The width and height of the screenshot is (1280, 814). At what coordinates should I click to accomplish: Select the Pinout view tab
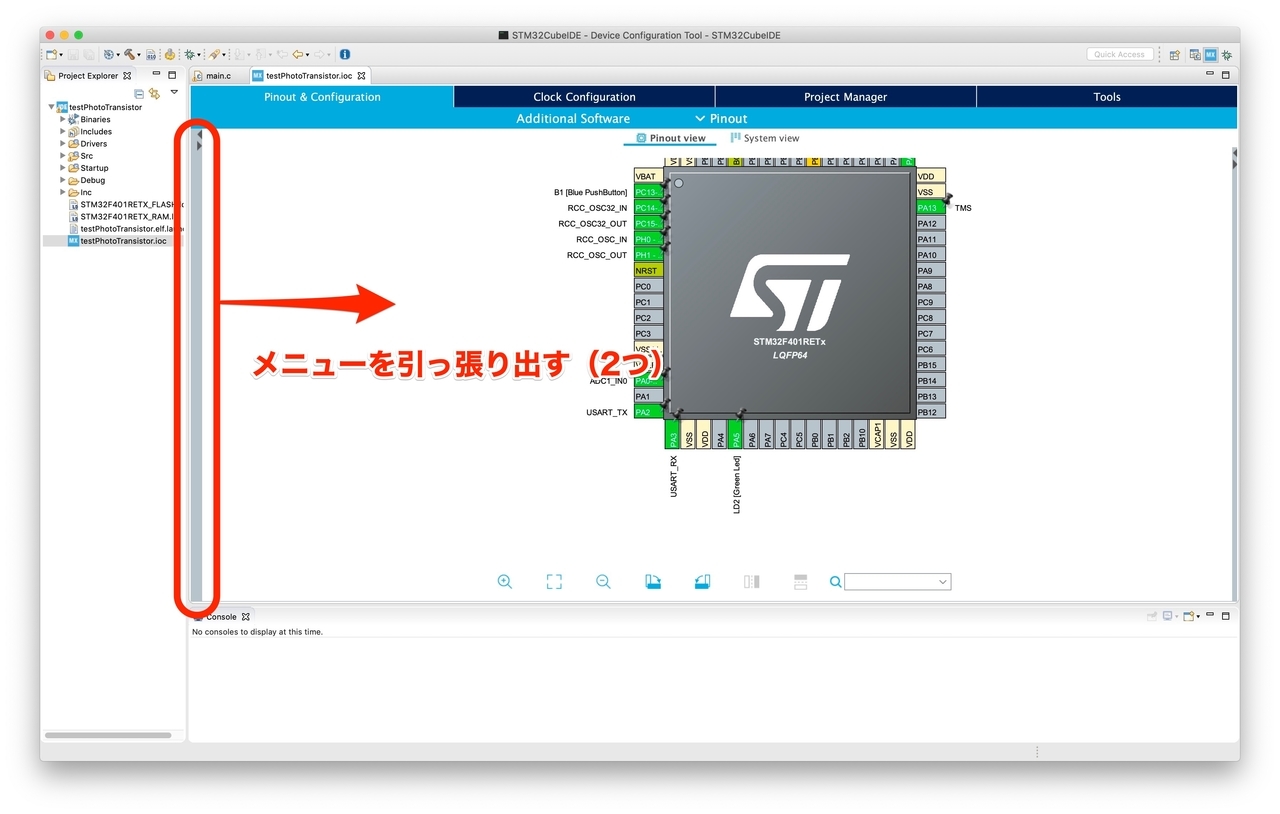670,138
